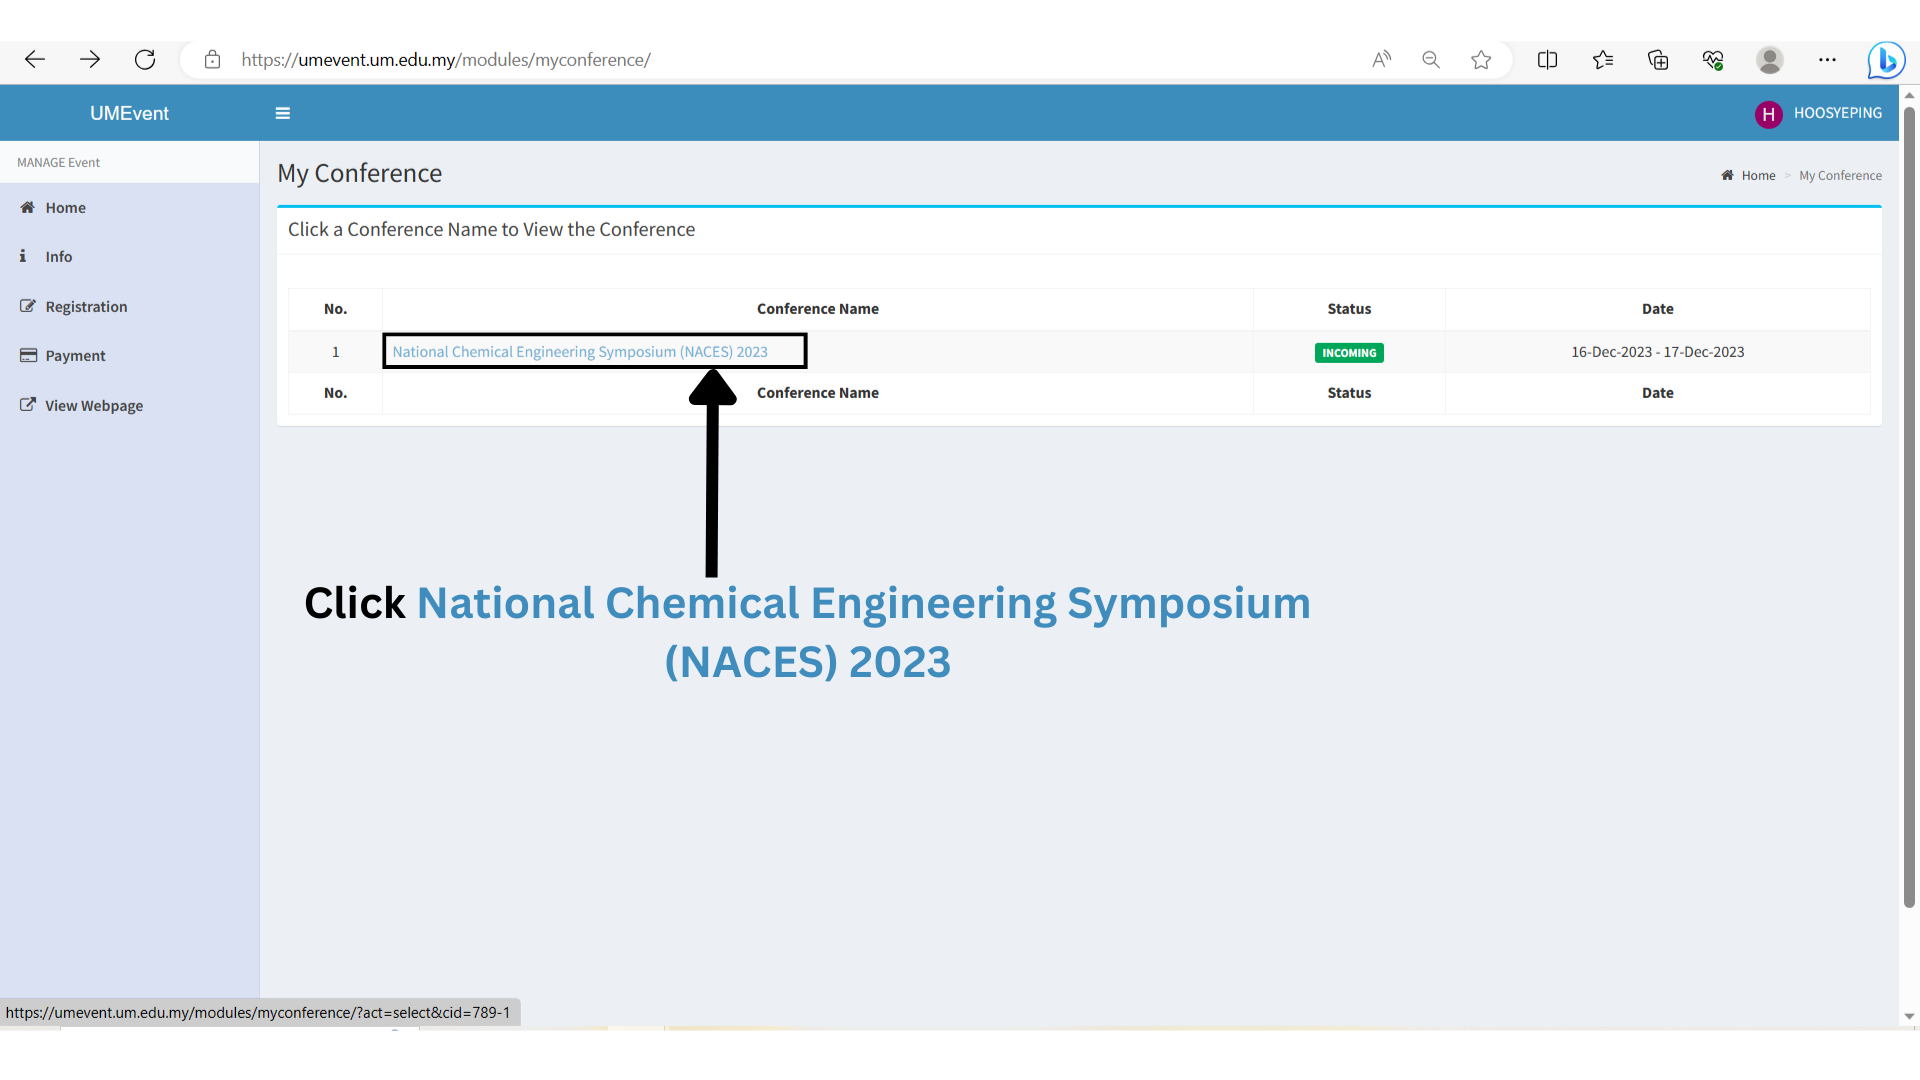Click the Read aloud icon

(x=1381, y=60)
